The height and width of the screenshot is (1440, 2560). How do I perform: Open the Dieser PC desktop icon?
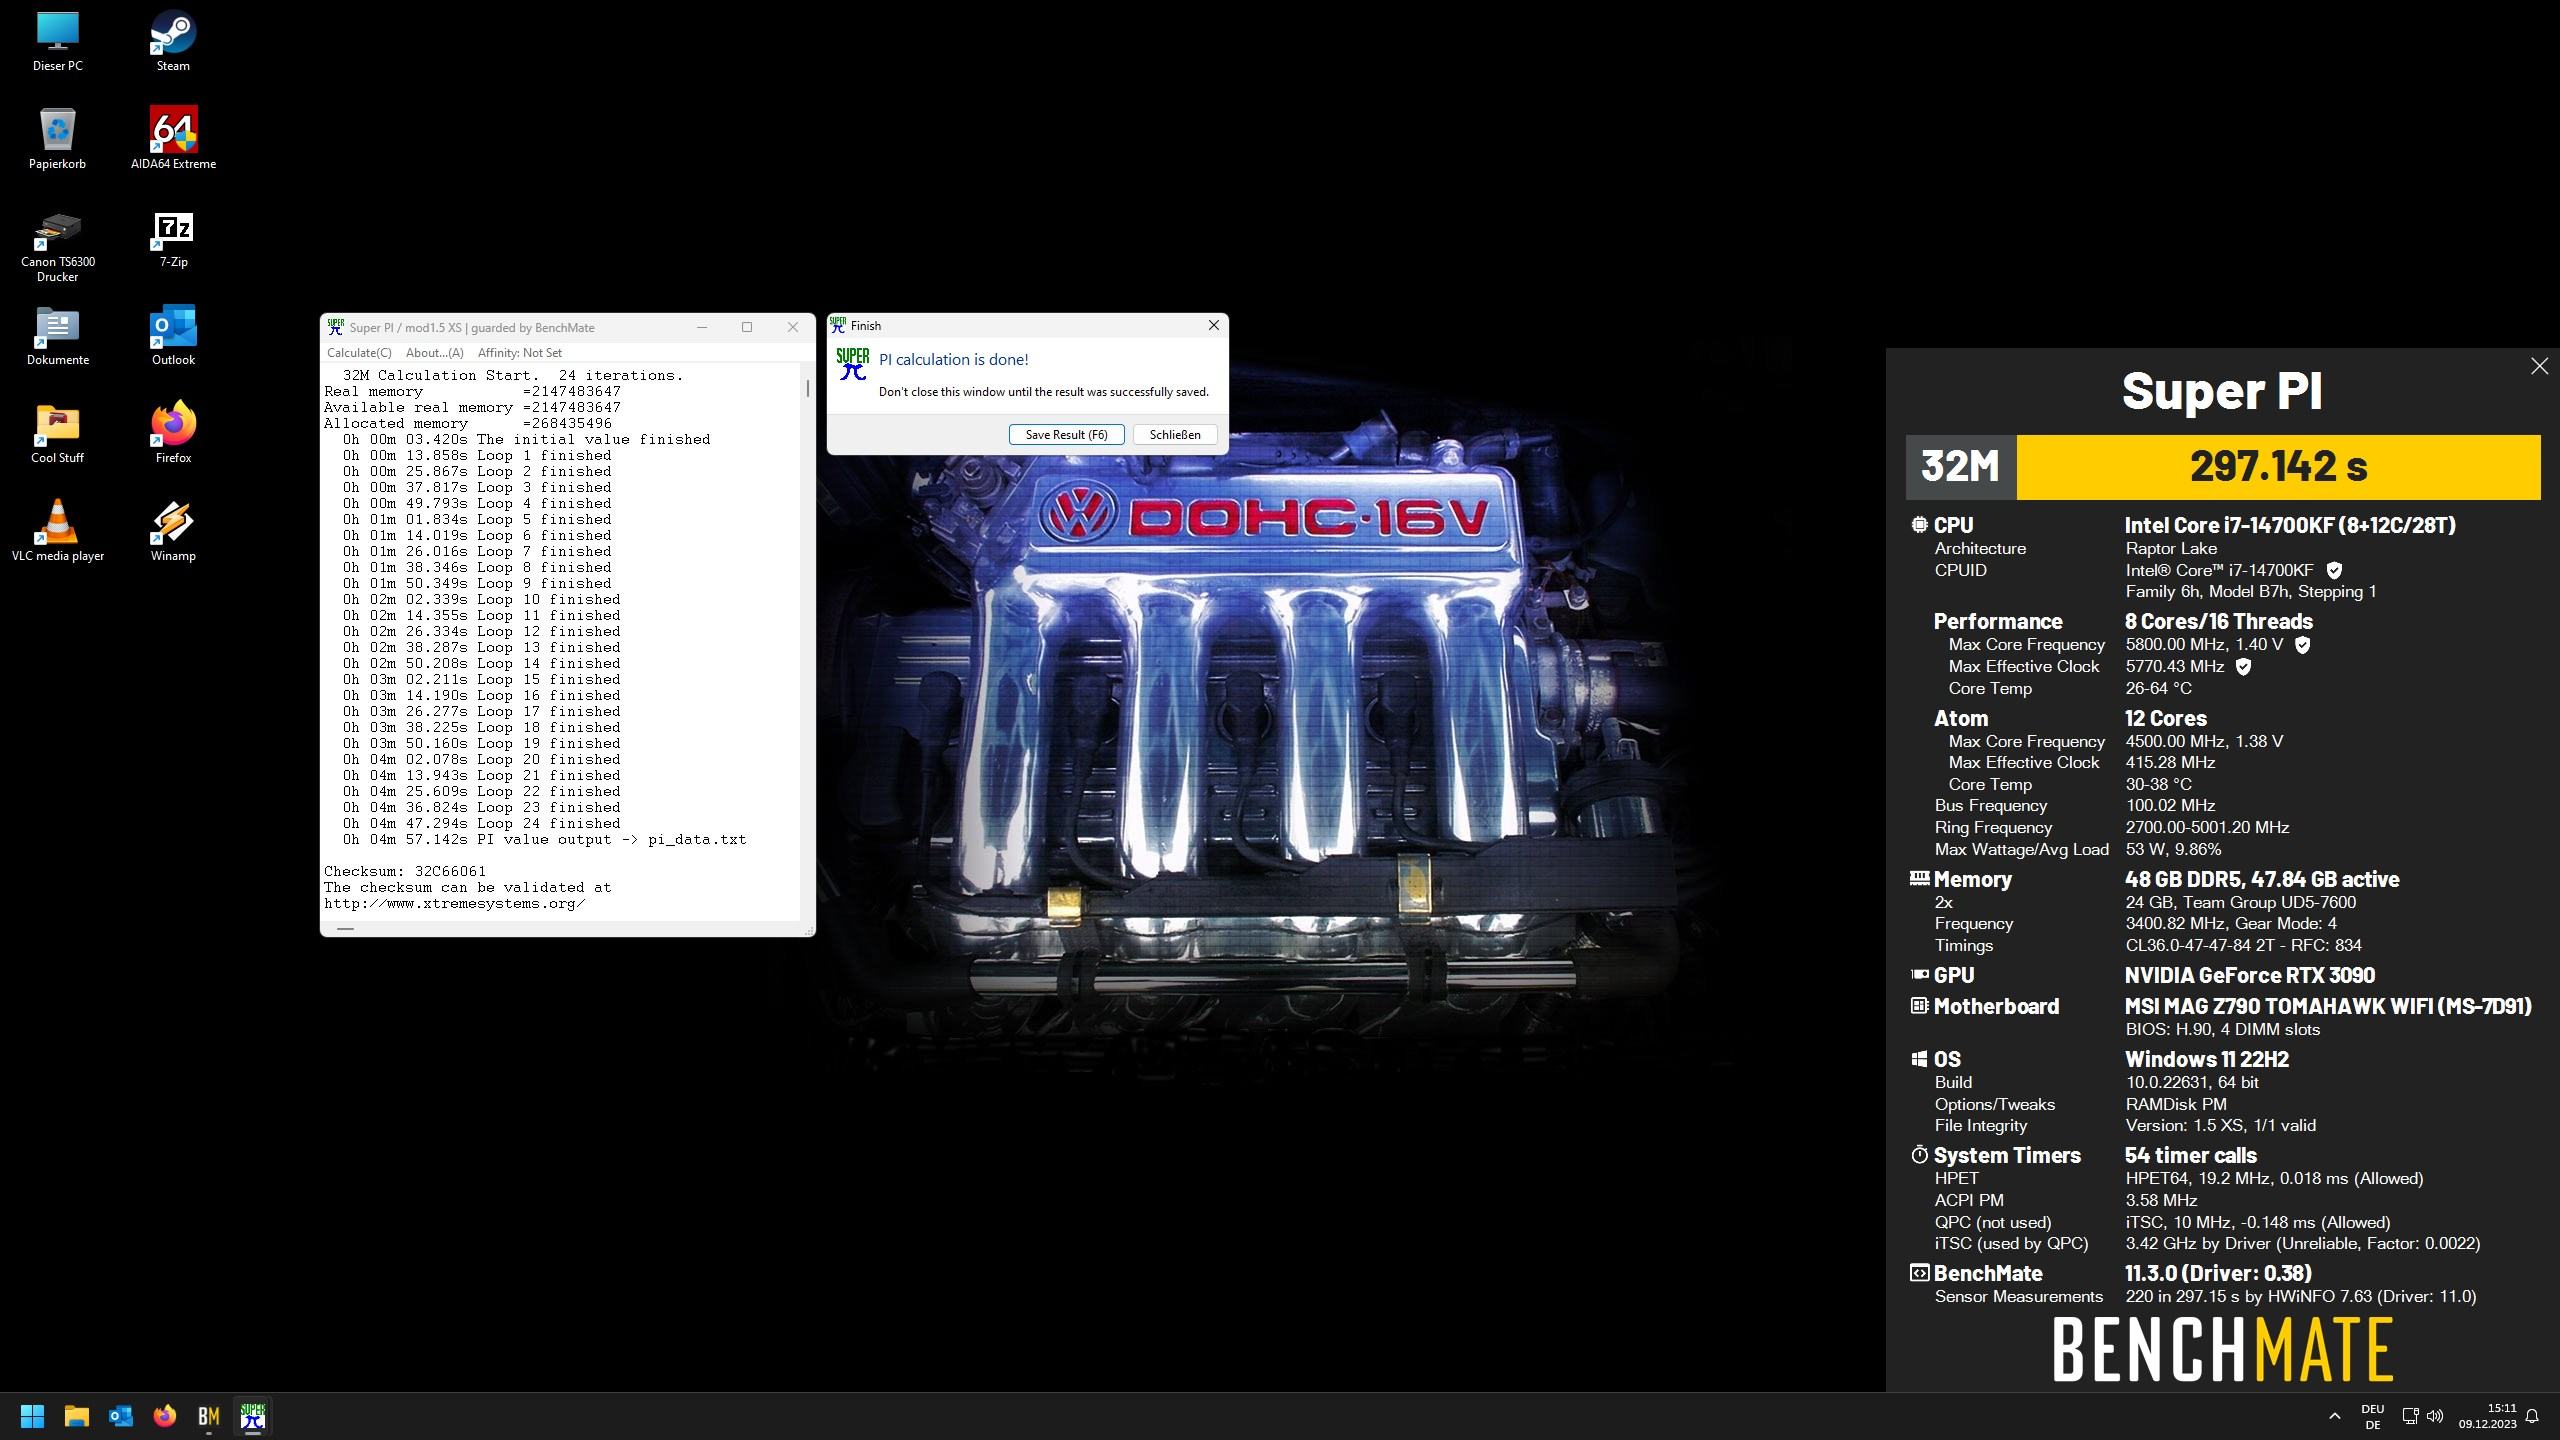point(57,41)
